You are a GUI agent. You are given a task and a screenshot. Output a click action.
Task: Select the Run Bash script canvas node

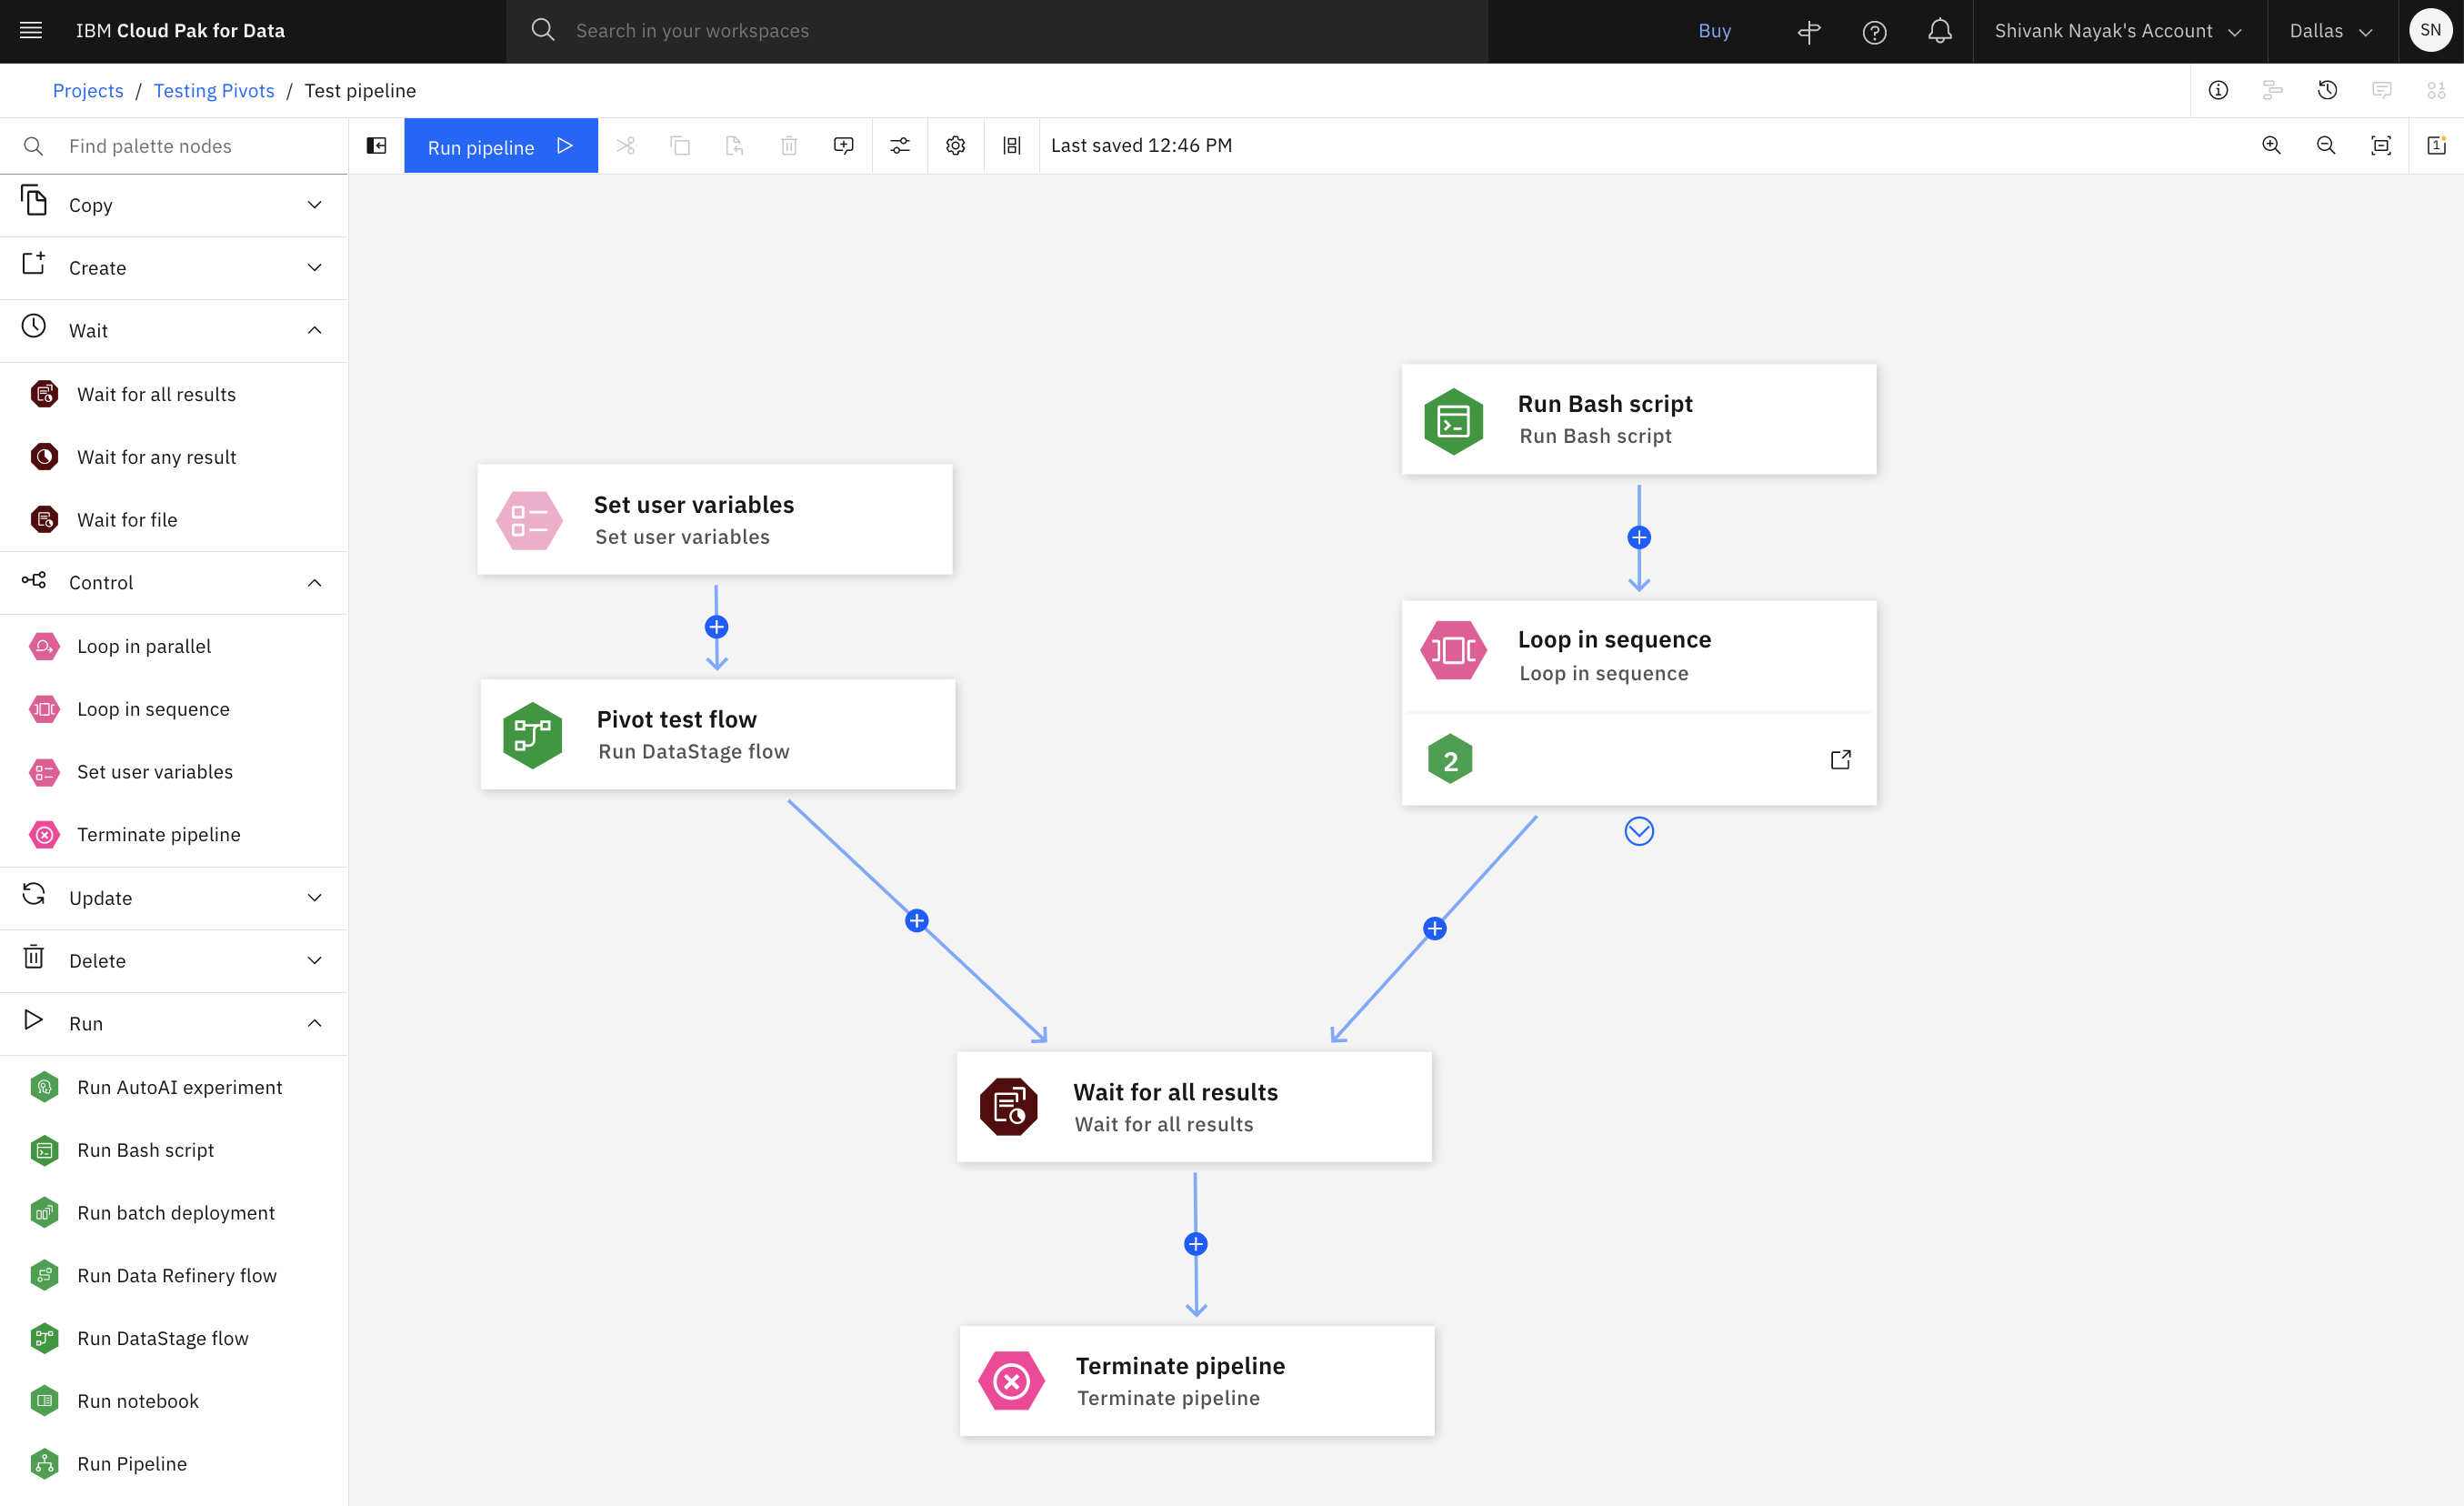click(1639, 419)
